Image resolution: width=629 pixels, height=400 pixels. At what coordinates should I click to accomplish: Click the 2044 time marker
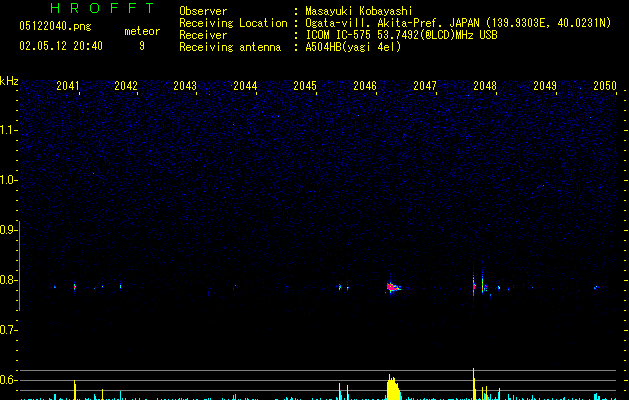pyautogui.click(x=245, y=86)
